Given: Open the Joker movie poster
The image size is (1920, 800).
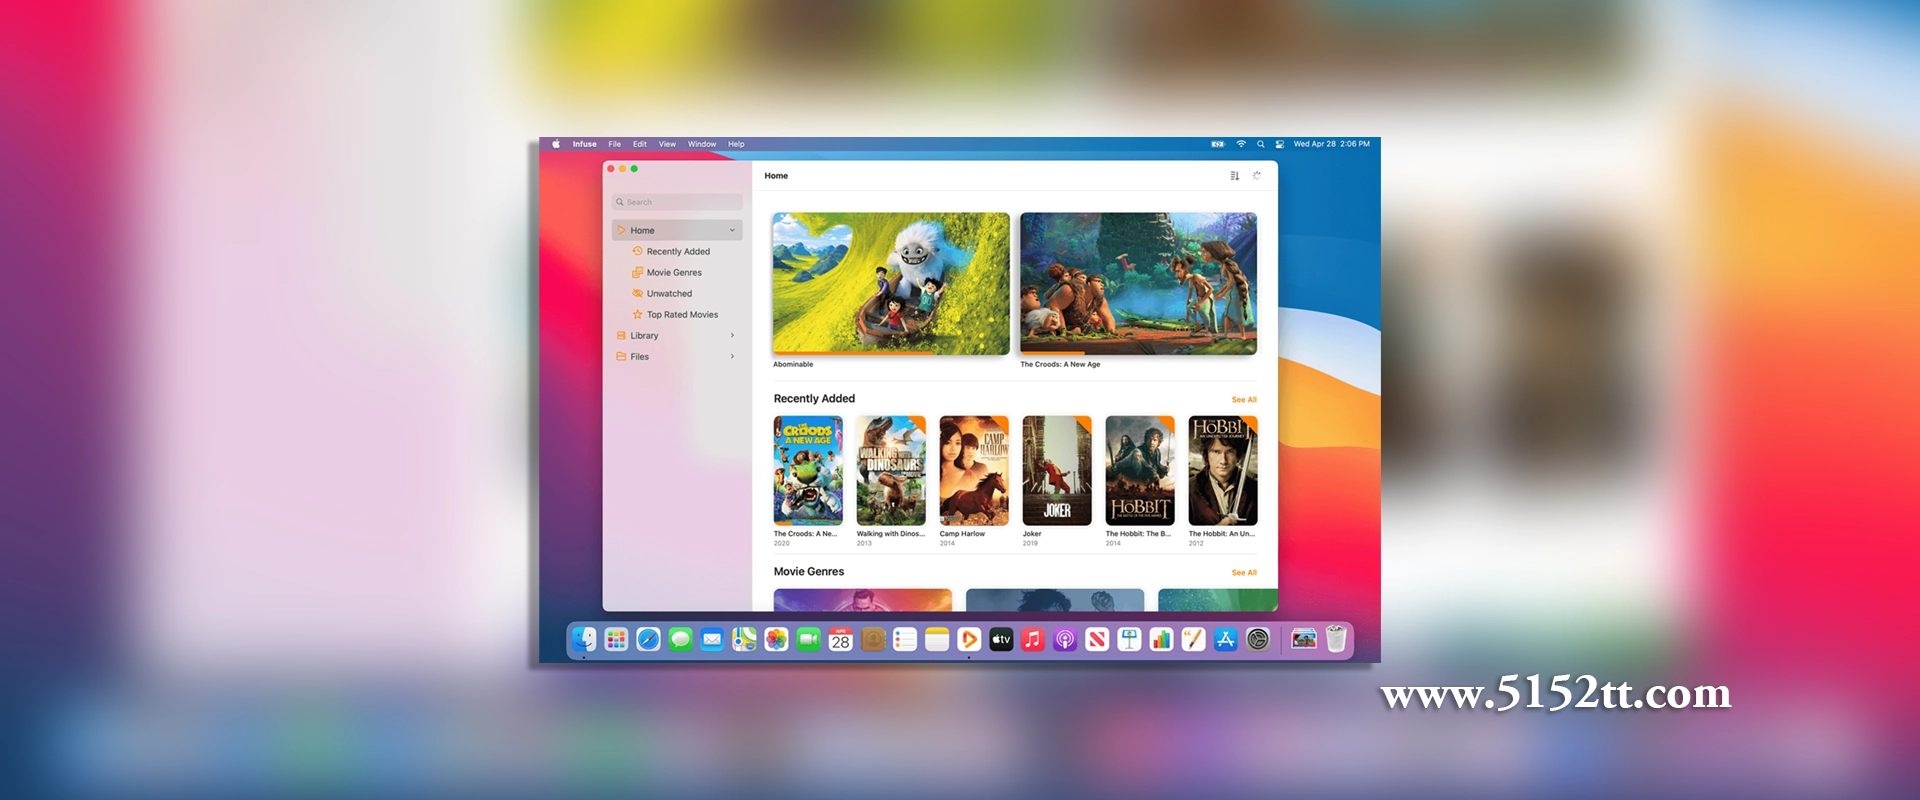Looking at the screenshot, I should tap(1057, 470).
